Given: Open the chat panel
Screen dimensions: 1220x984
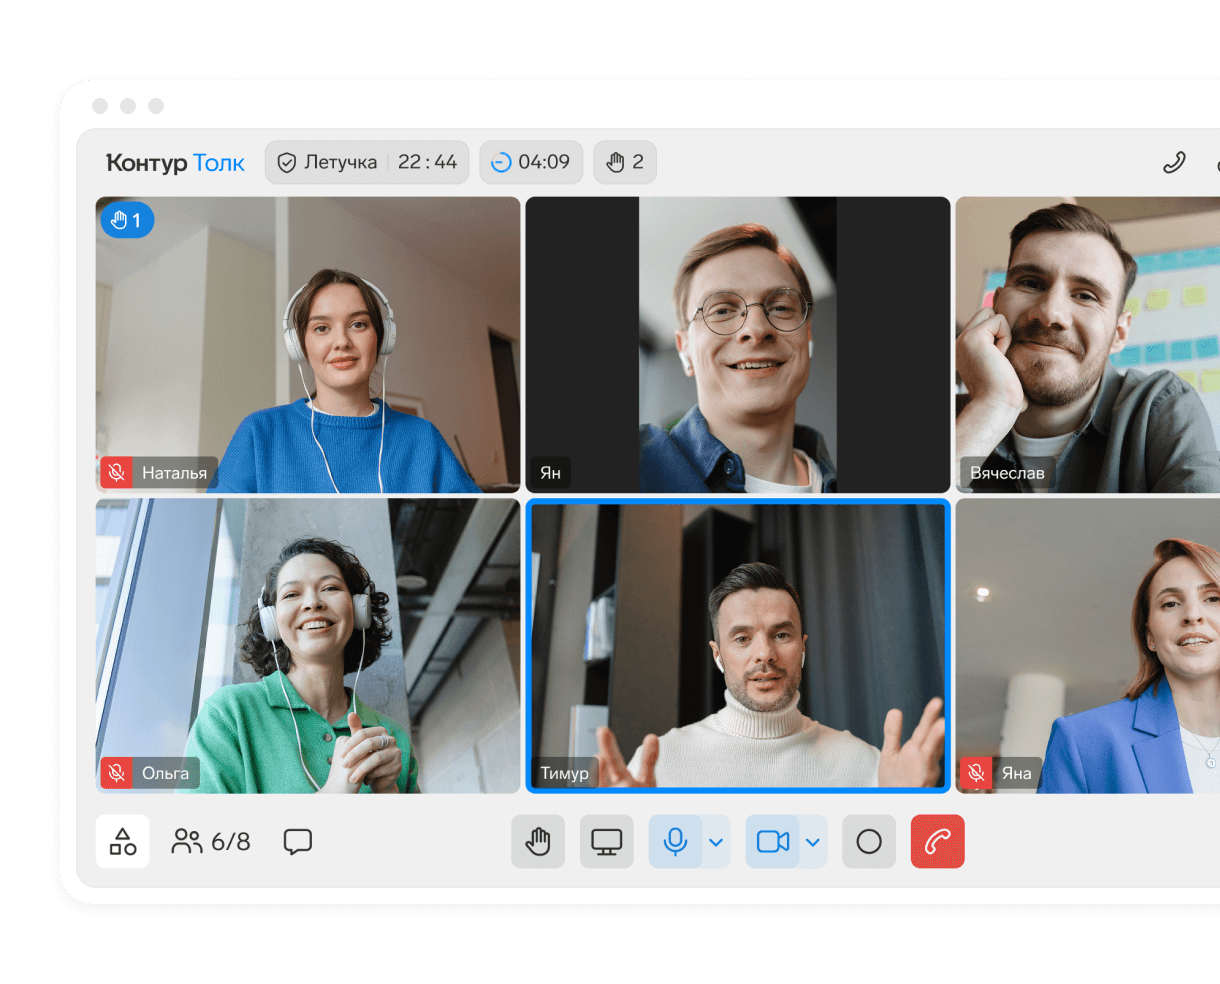Looking at the screenshot, I should pyautogui.click(x=298, y=841).
